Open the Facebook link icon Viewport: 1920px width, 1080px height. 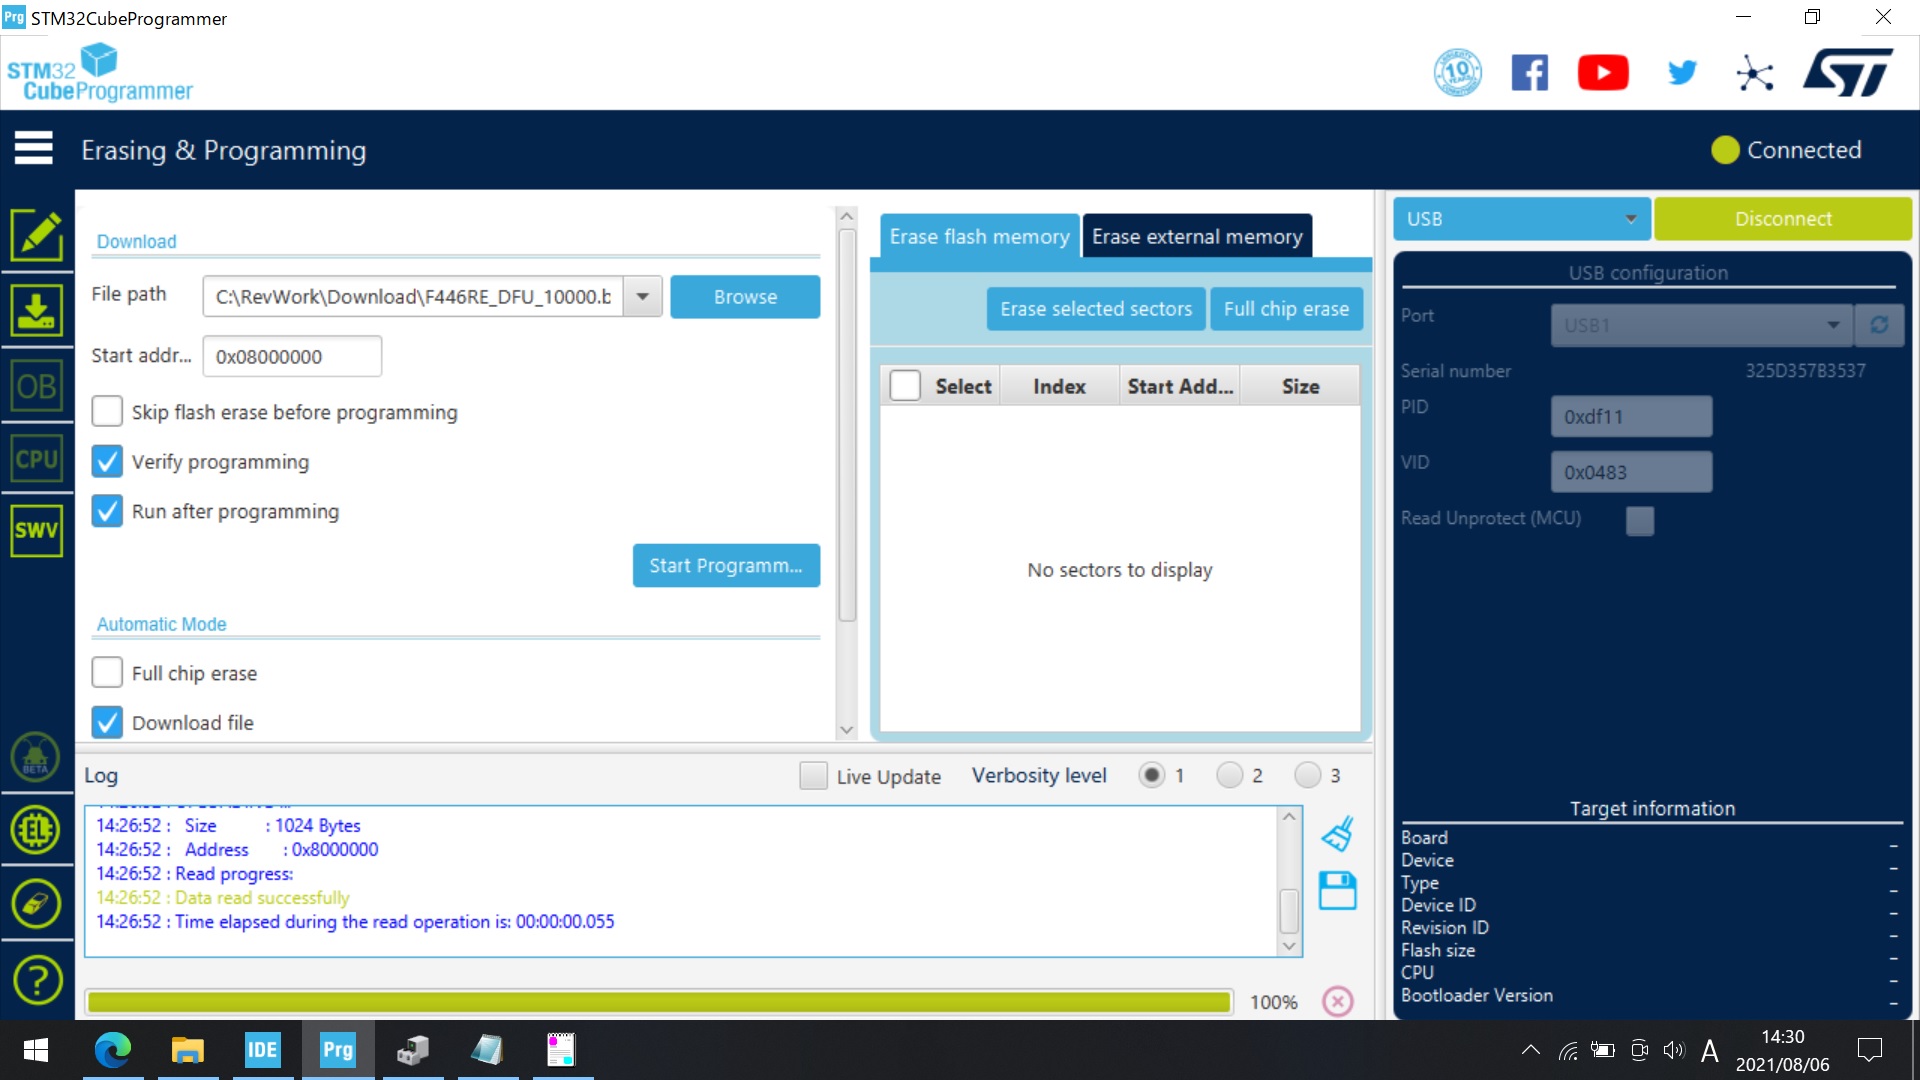1530,72
